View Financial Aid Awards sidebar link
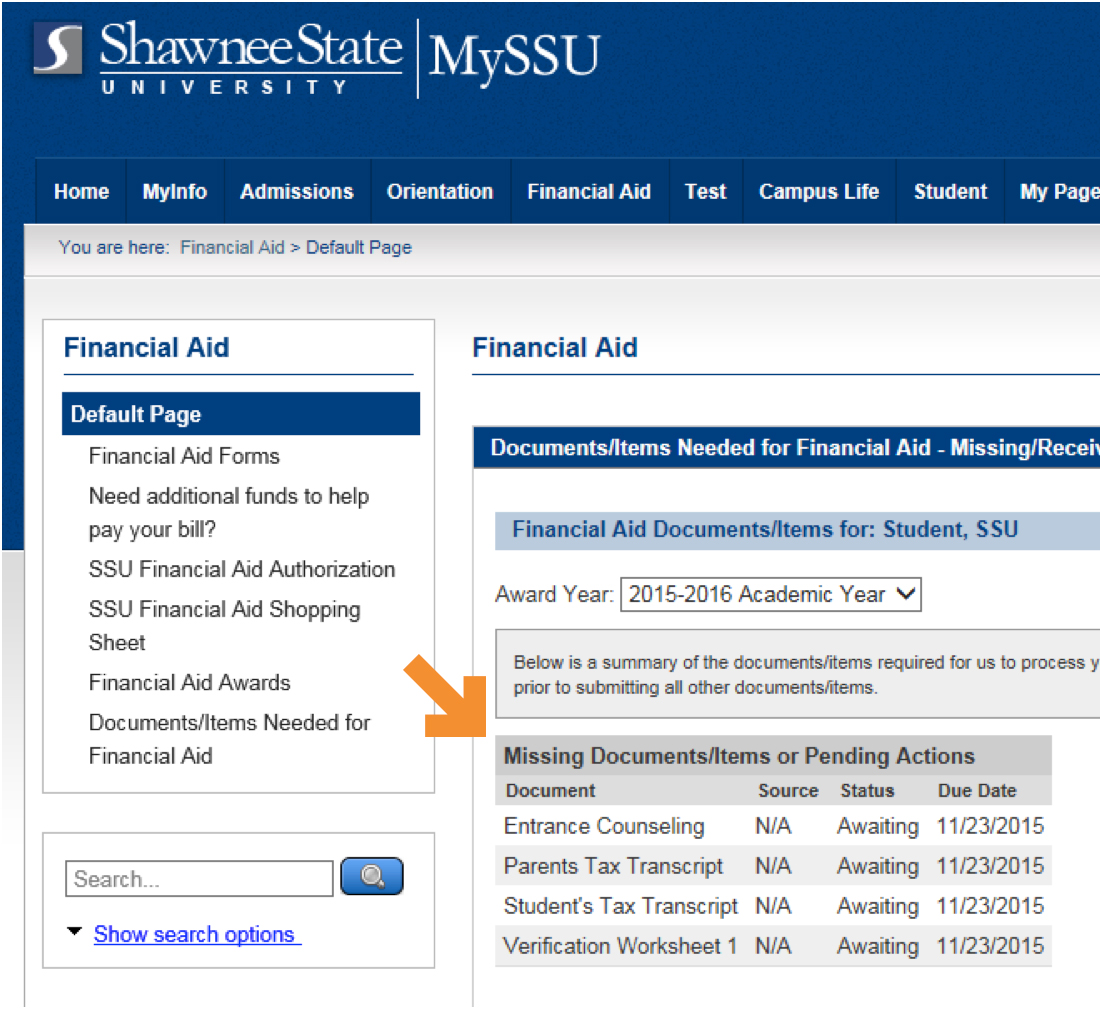Viewport: 1100px width, 1009px height. click(189, 683)
